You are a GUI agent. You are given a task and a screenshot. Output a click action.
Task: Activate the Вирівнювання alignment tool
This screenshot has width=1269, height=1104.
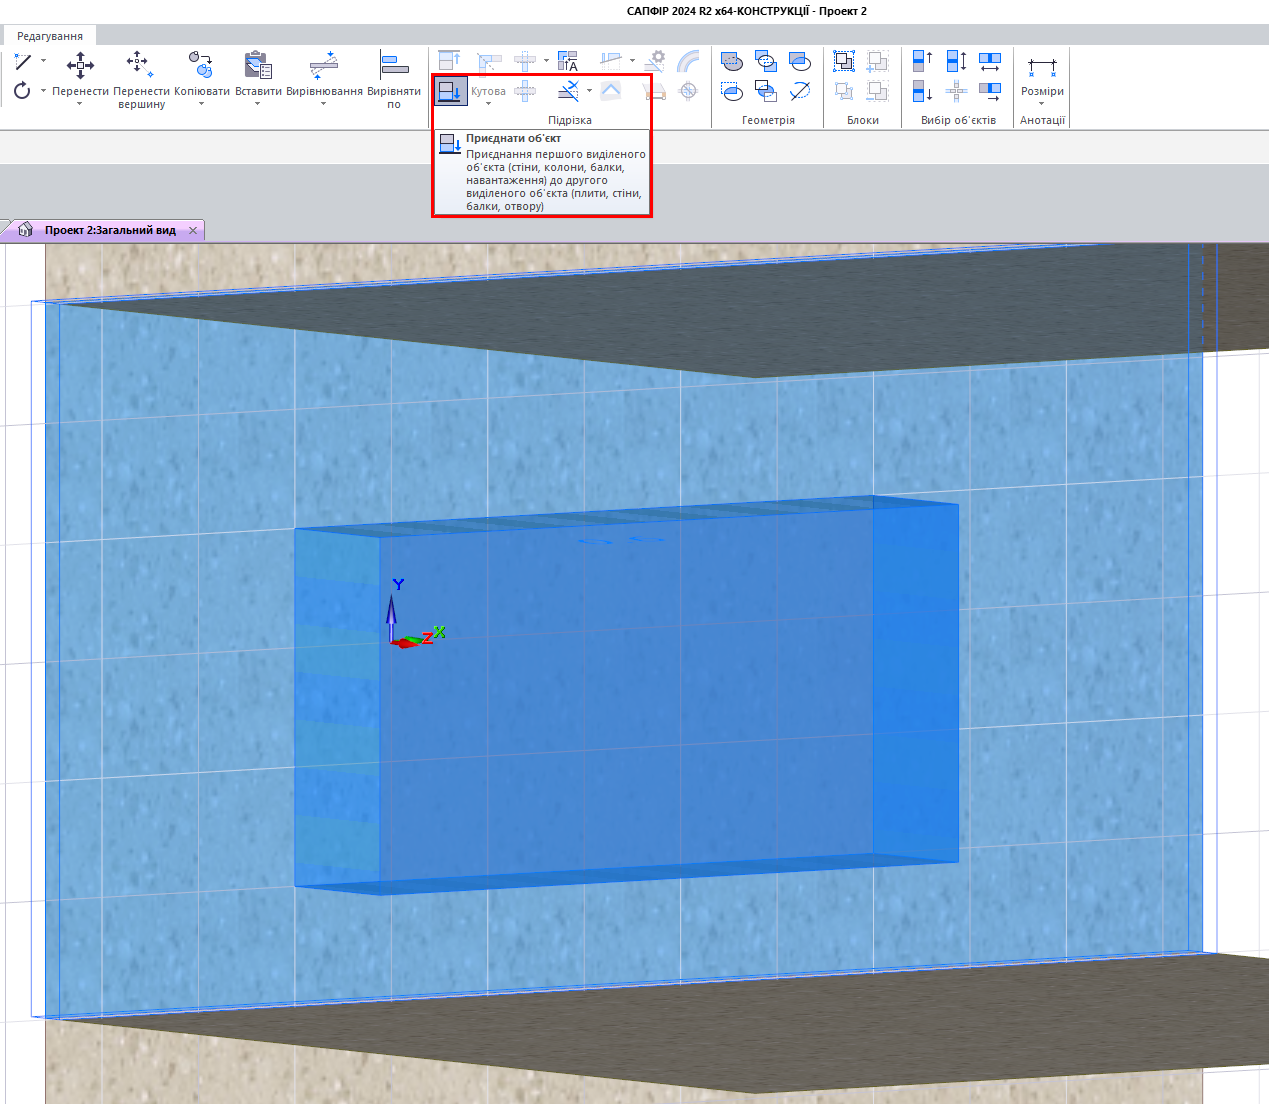coord(323,67)
